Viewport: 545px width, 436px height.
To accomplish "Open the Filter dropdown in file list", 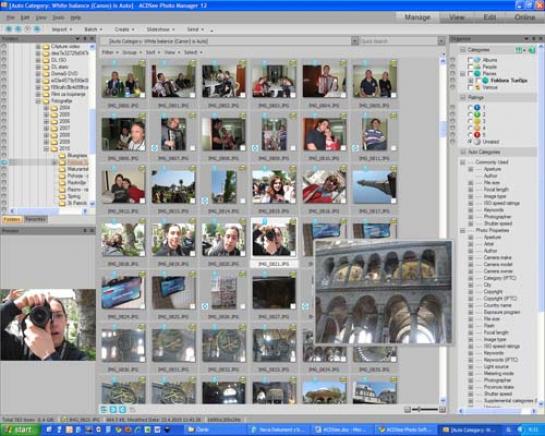I will pyautogui.click(x=109, y=52).
